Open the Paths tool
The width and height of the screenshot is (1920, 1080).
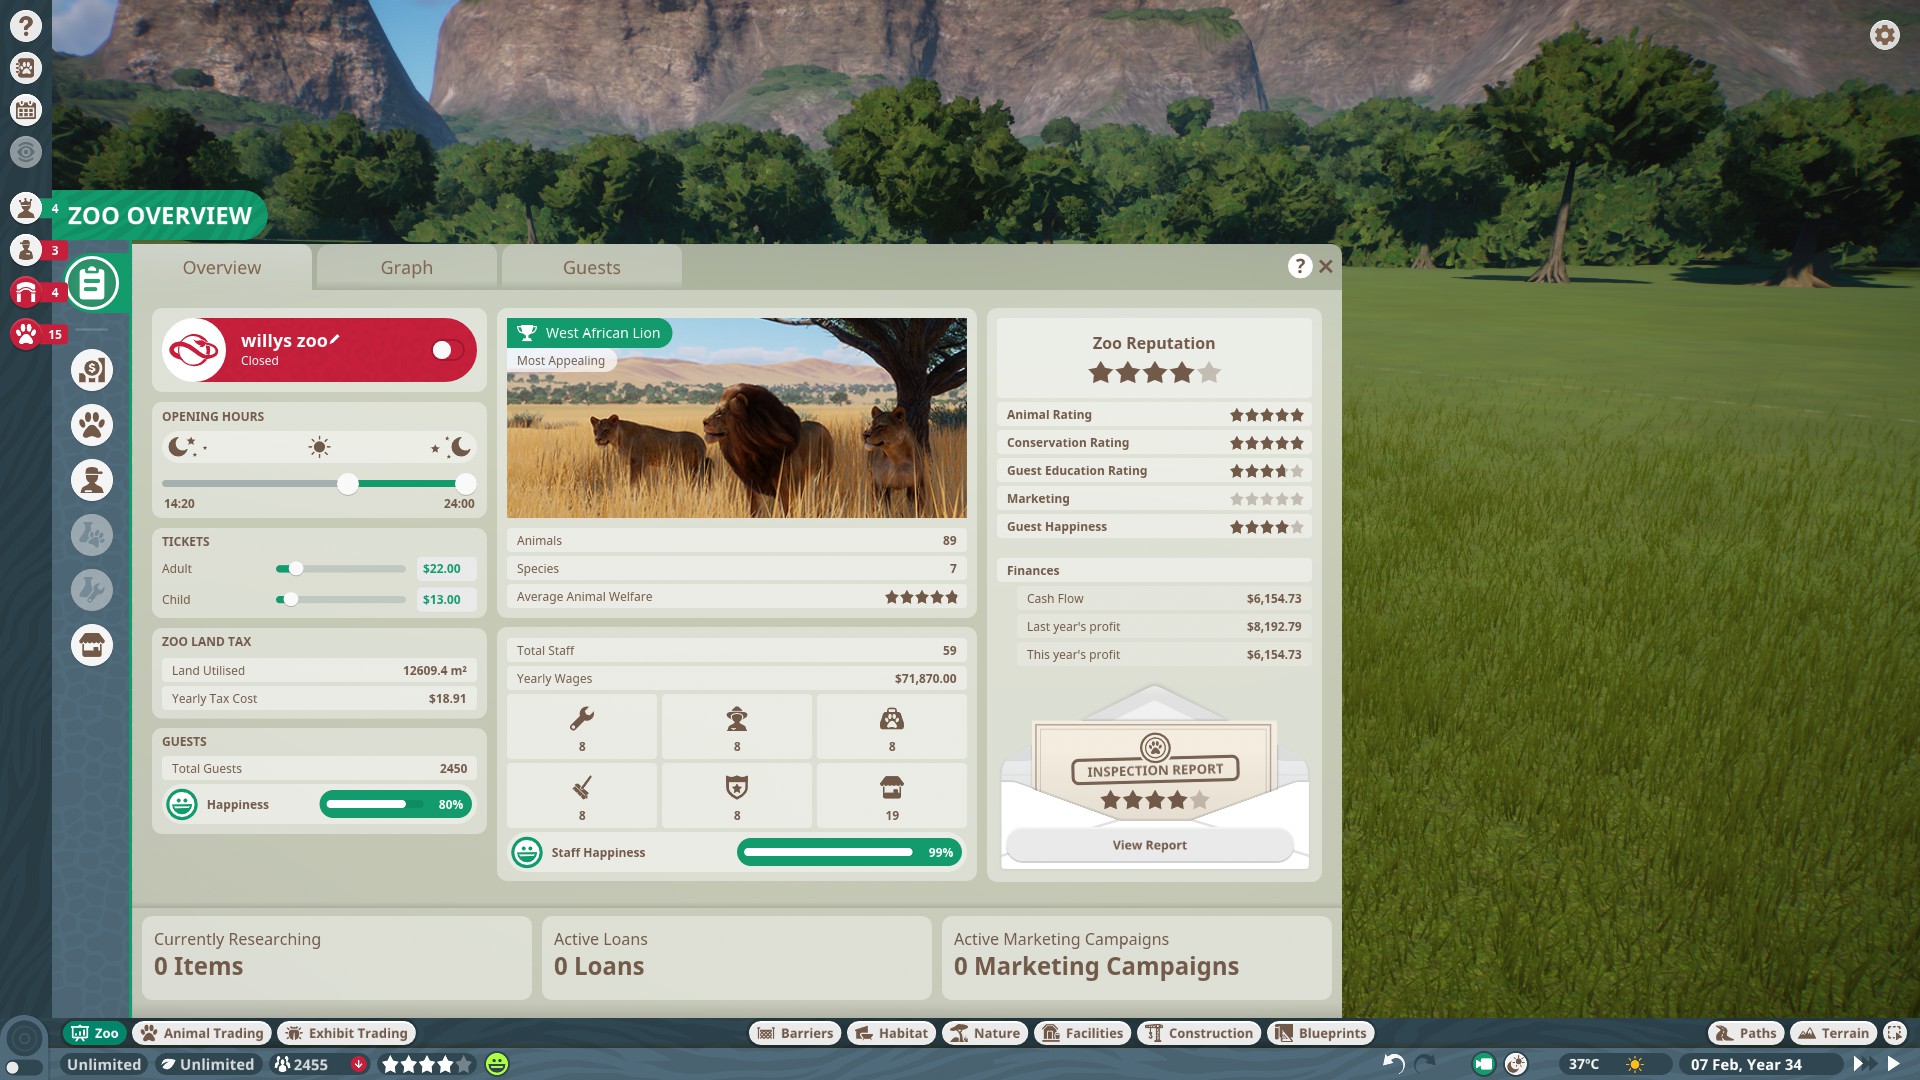click(1746, 1033)
